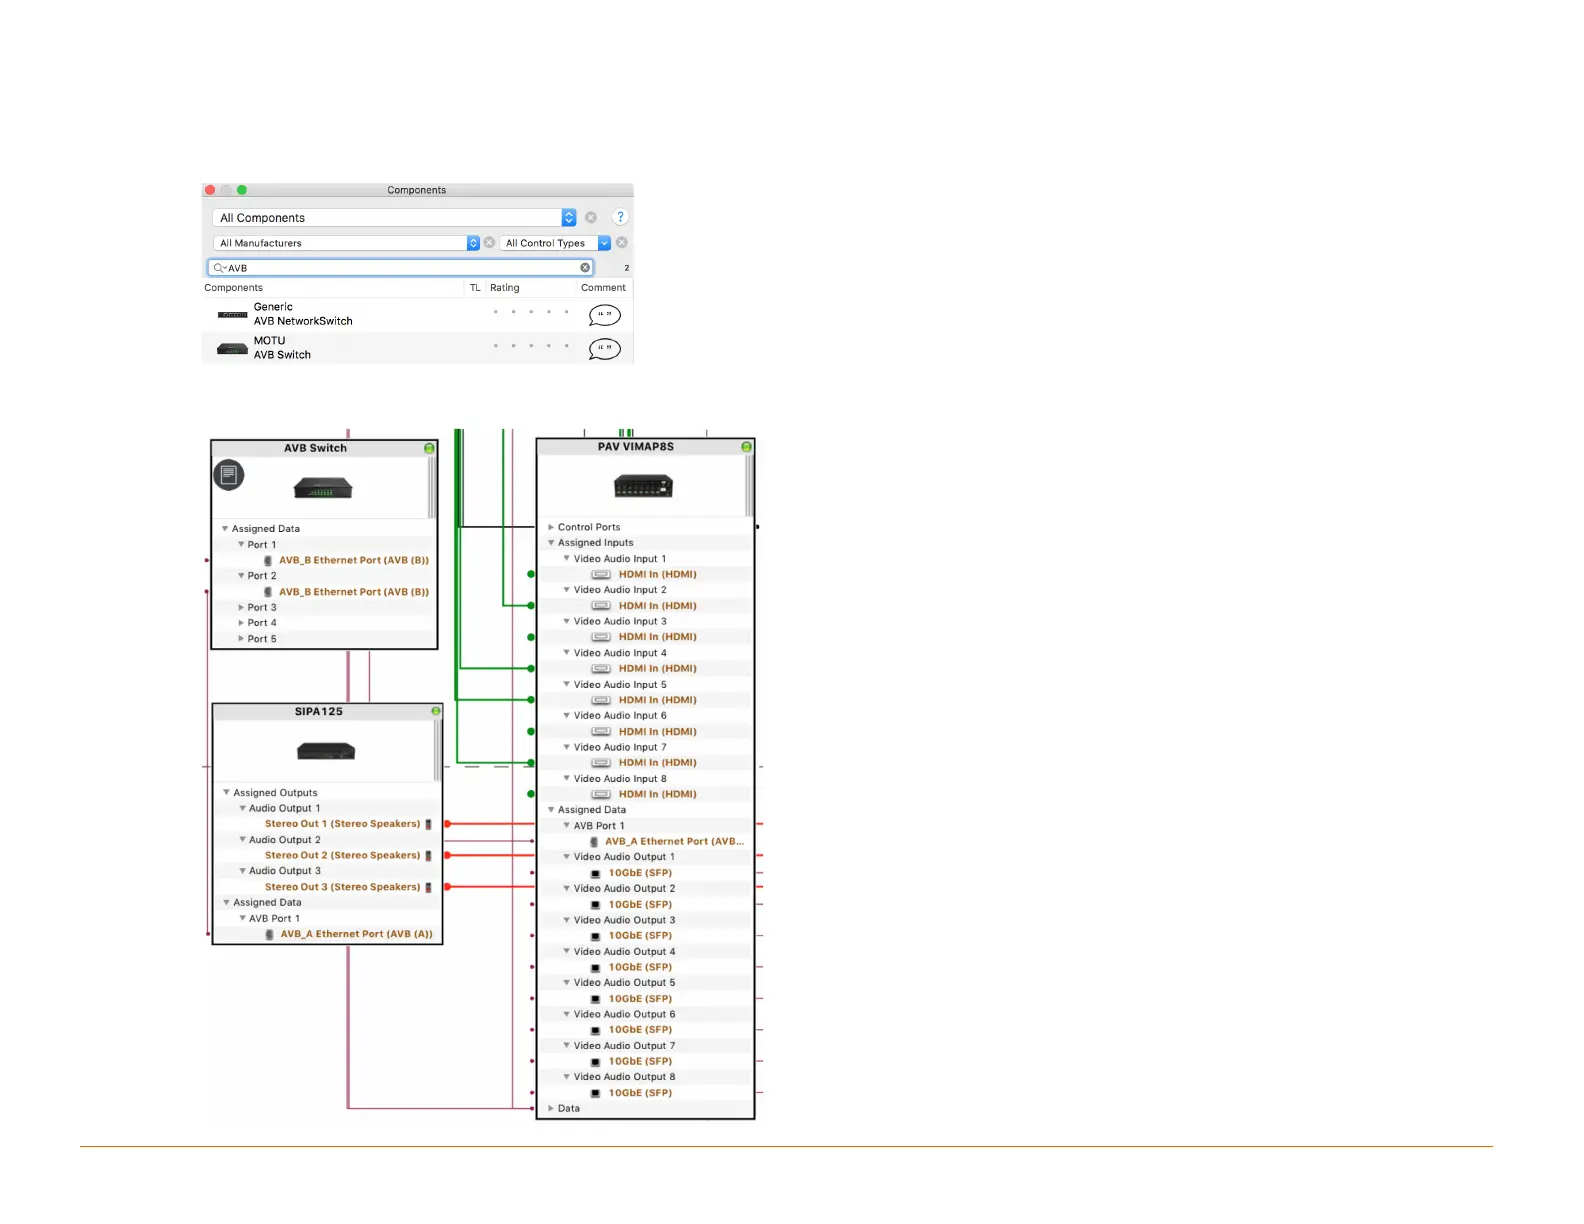This screenshot has width=1584, height=1224.
Task: Expand Data section in PAV VIMAP8S
Action: pos(551,1109)
